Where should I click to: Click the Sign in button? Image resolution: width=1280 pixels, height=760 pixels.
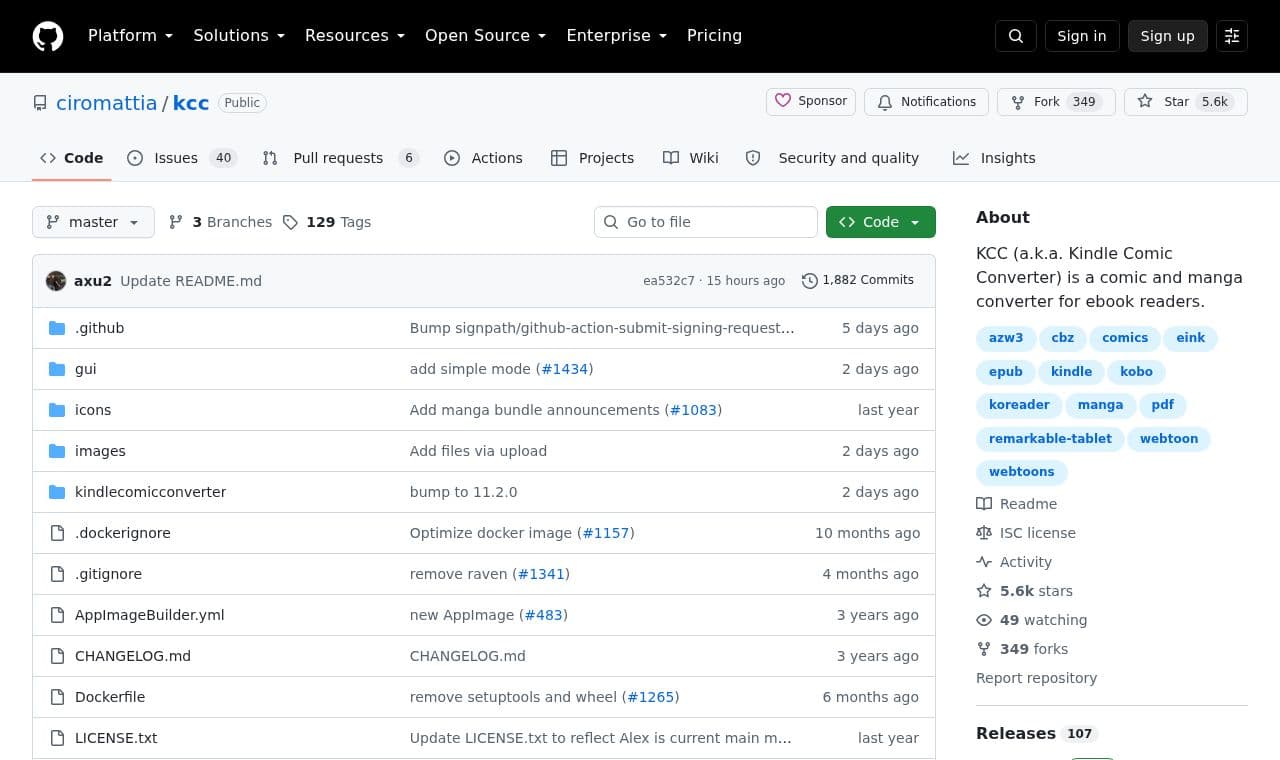(1082, 36)
